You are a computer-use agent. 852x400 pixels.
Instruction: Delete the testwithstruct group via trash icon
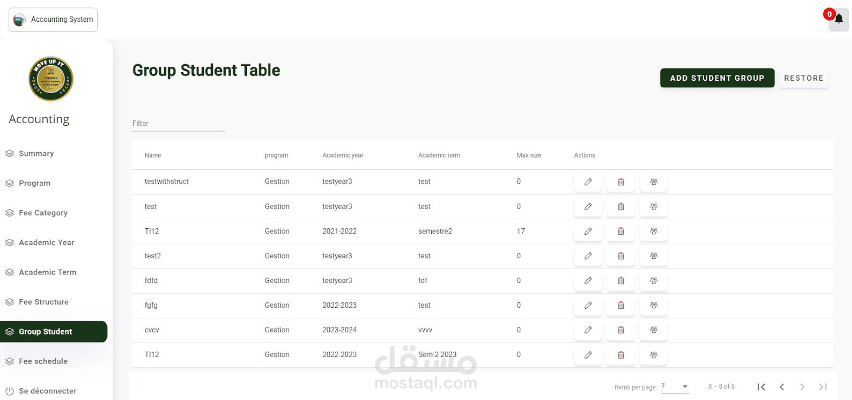[x=621, y=182]
